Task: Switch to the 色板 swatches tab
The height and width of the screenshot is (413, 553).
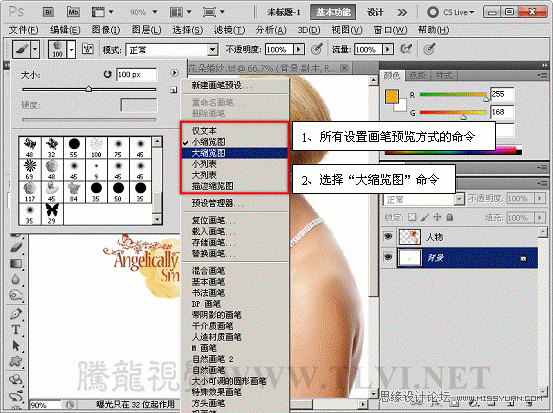Action: pos(418,75)
